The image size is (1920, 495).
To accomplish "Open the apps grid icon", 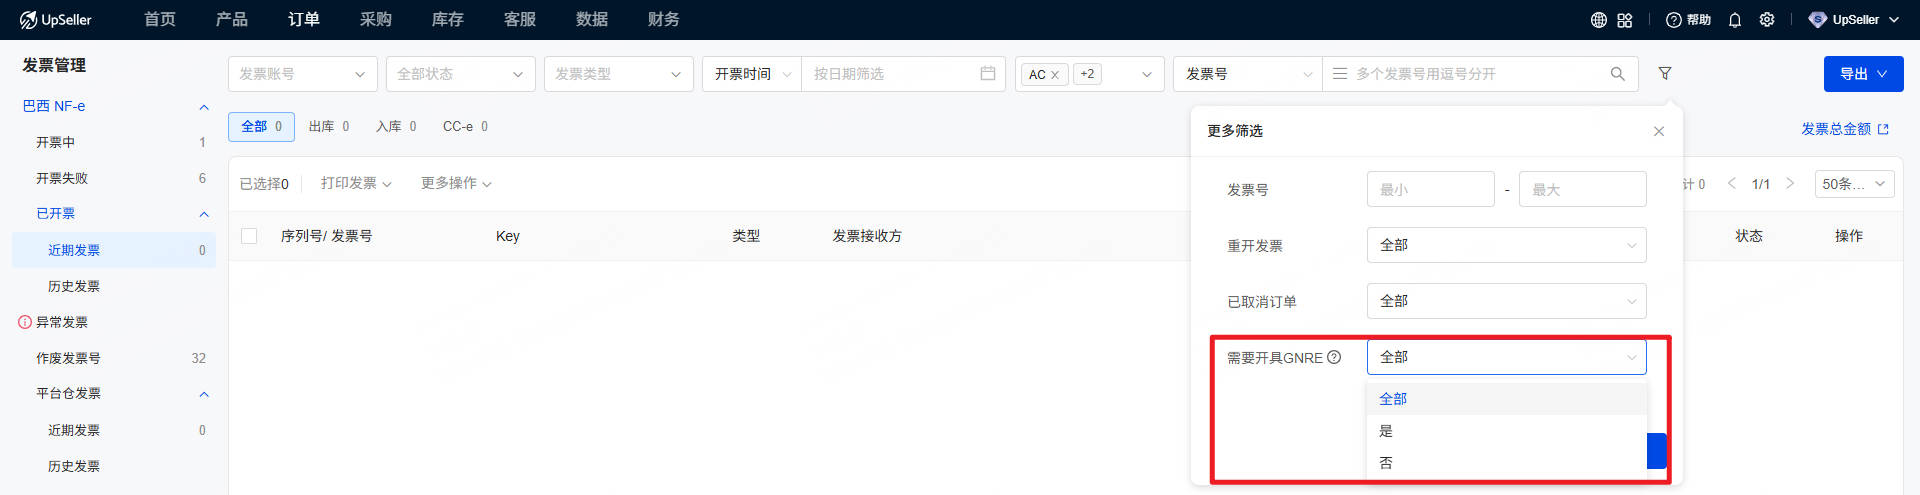I will click(1625, 20).
